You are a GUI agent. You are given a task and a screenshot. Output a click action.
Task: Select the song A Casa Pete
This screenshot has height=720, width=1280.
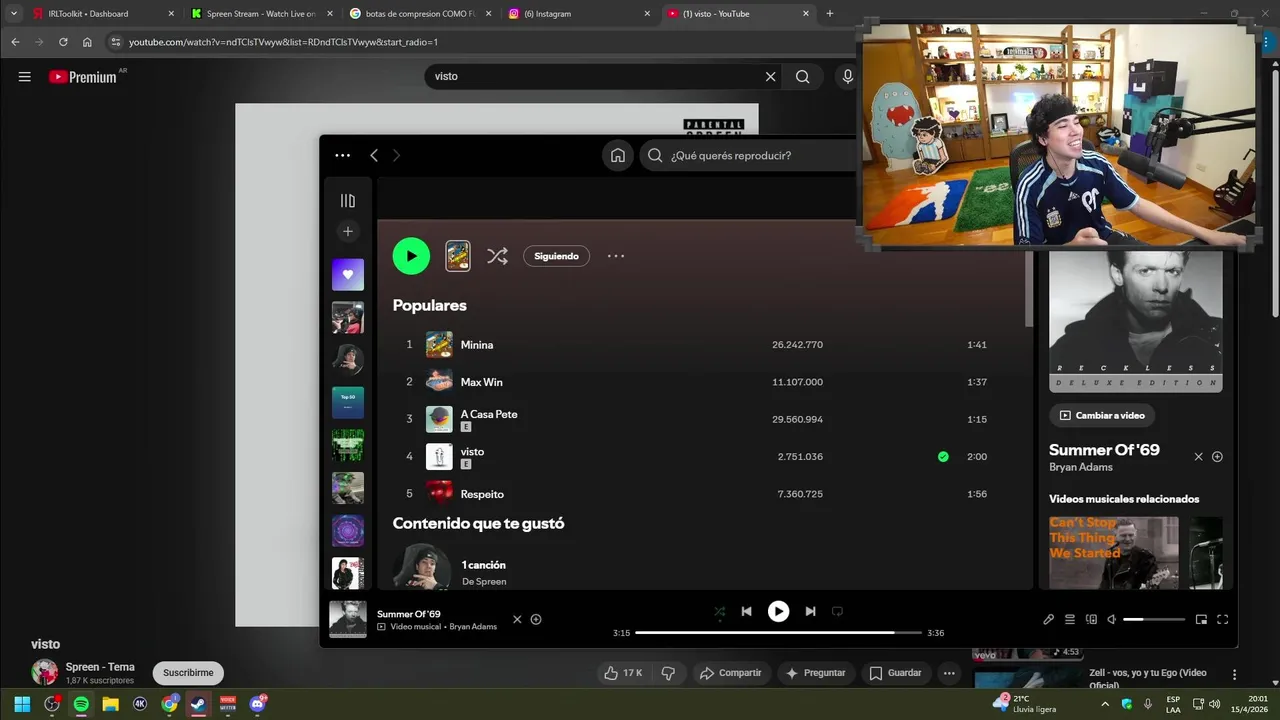coord(489,414)
